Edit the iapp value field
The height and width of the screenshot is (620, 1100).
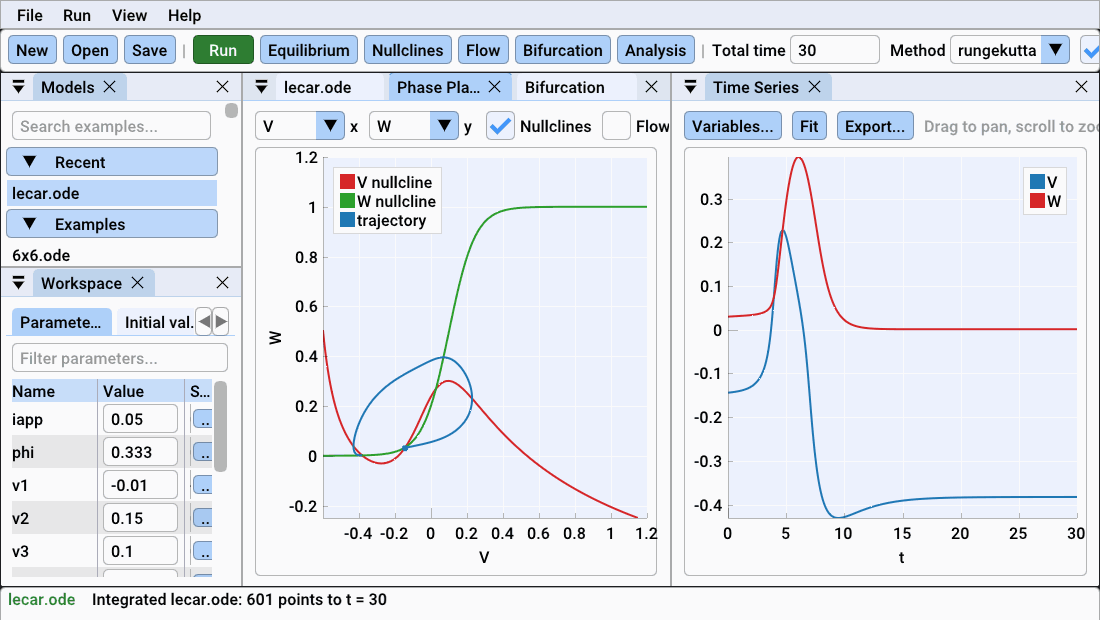[140, 419]
